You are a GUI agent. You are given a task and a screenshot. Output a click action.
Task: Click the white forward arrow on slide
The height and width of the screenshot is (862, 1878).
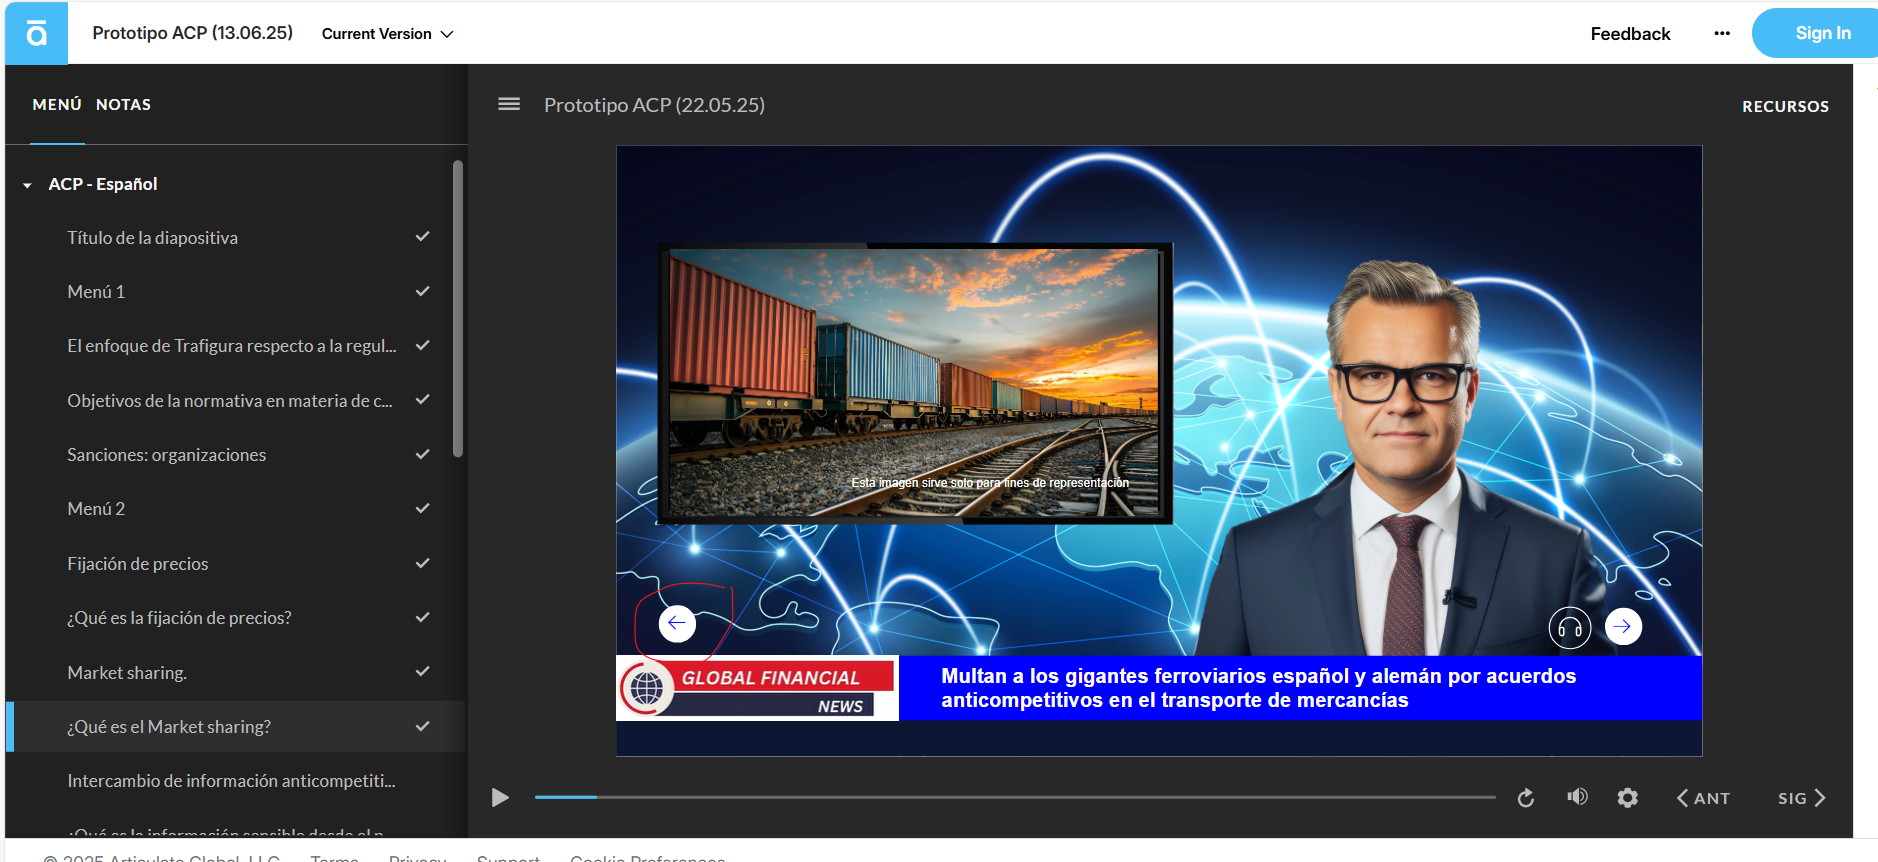pos(1623,627)
